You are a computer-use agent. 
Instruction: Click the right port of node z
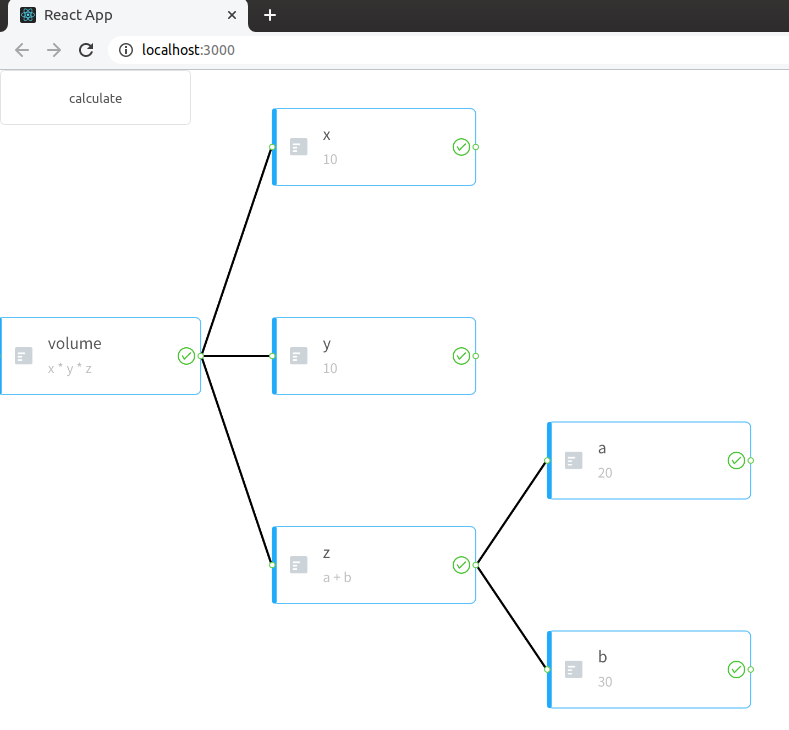click(476, 564)
